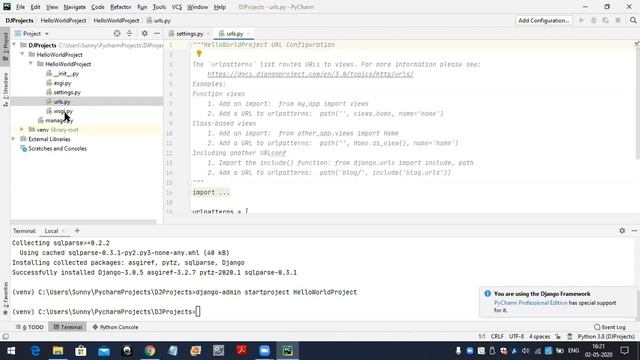Image resolution: width=640 pixels, height=360 pixels.
Task: Click the PyCharm Professional Edition link
Action: pyautogui.click(x=531, y=303)
